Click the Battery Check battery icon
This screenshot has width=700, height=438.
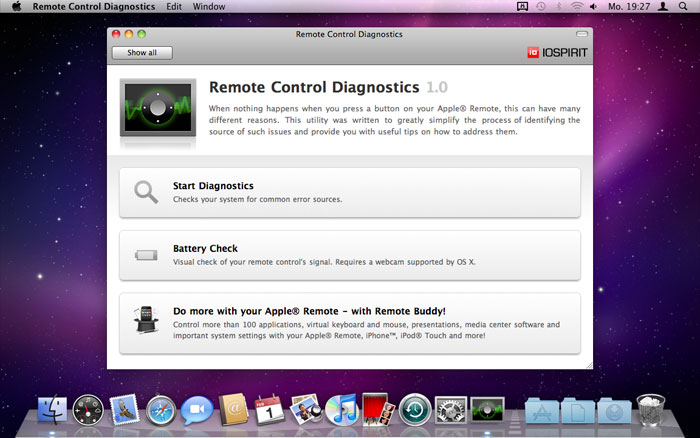pos(146,255)
